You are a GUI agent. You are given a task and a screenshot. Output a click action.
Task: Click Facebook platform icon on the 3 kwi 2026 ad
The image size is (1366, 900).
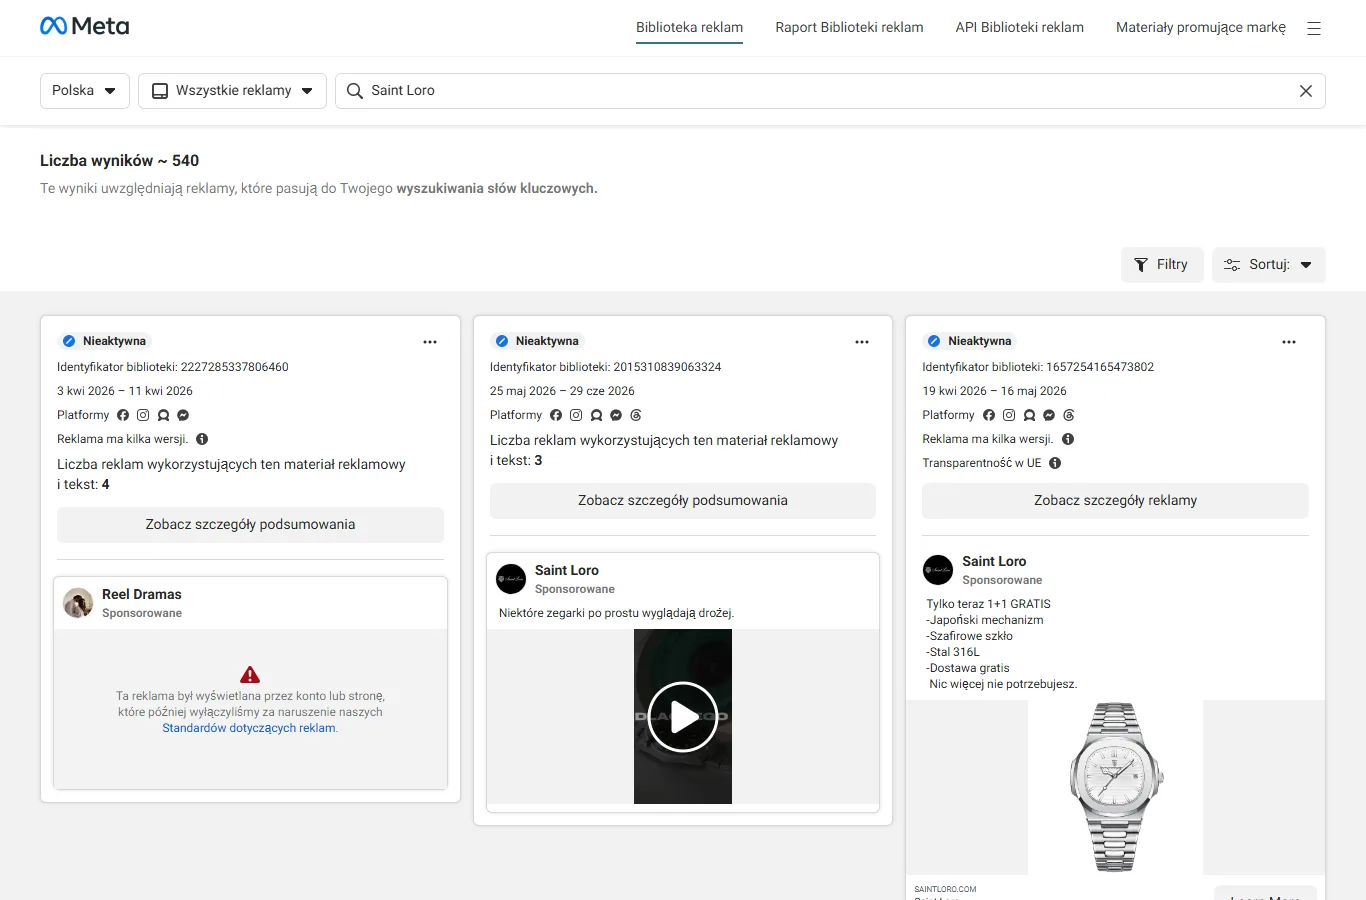click(x=123, y=415)
